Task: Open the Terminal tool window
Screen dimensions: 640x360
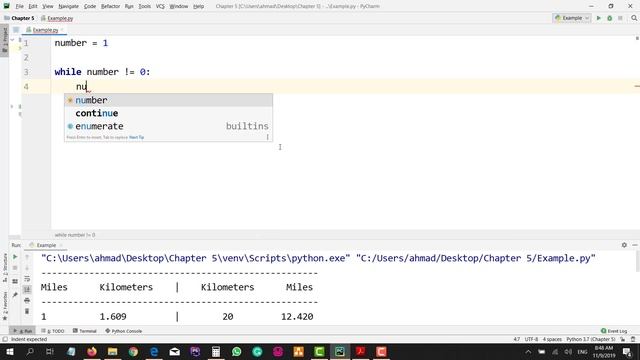Action: [84, 331]
